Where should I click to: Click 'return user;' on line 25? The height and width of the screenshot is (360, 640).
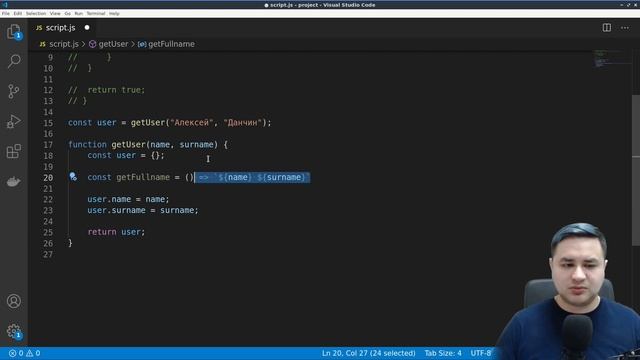tap(116, 232)
